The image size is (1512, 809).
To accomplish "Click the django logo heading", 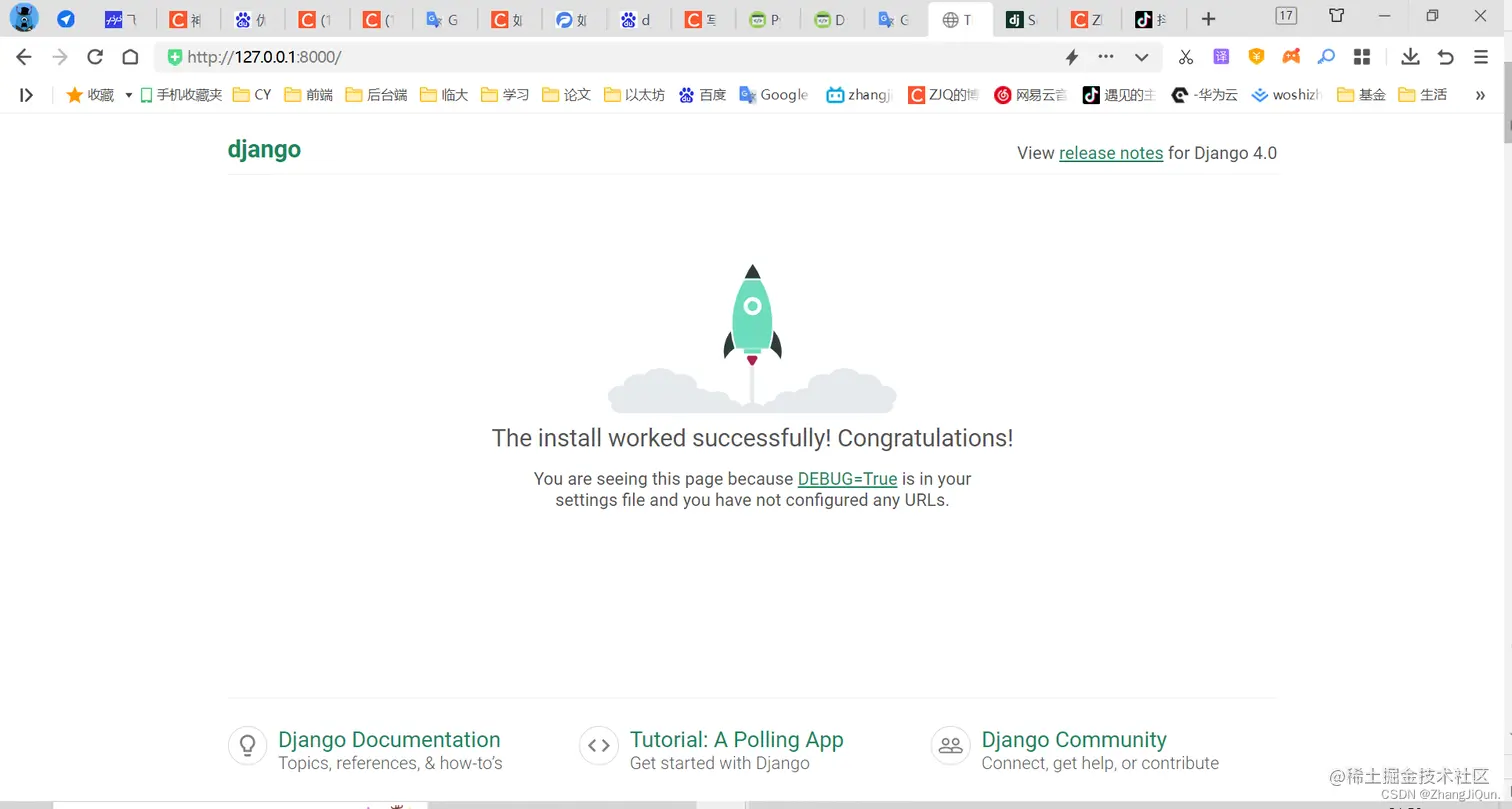I will 264,150.
